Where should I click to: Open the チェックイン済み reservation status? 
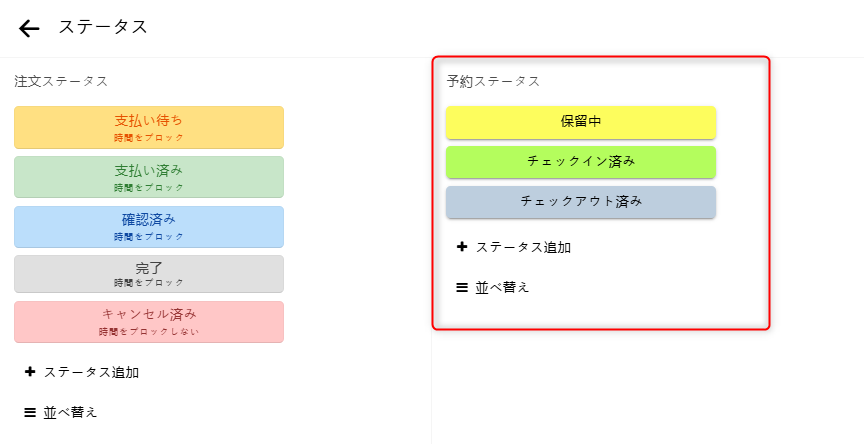(x=581, y=161)
